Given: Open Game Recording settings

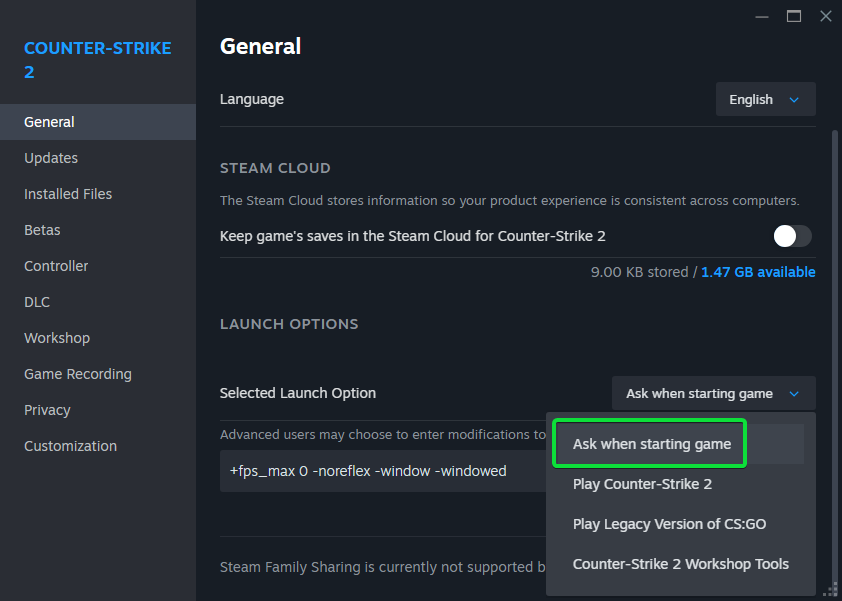Looking at the screenshot, I should point(78,374).
